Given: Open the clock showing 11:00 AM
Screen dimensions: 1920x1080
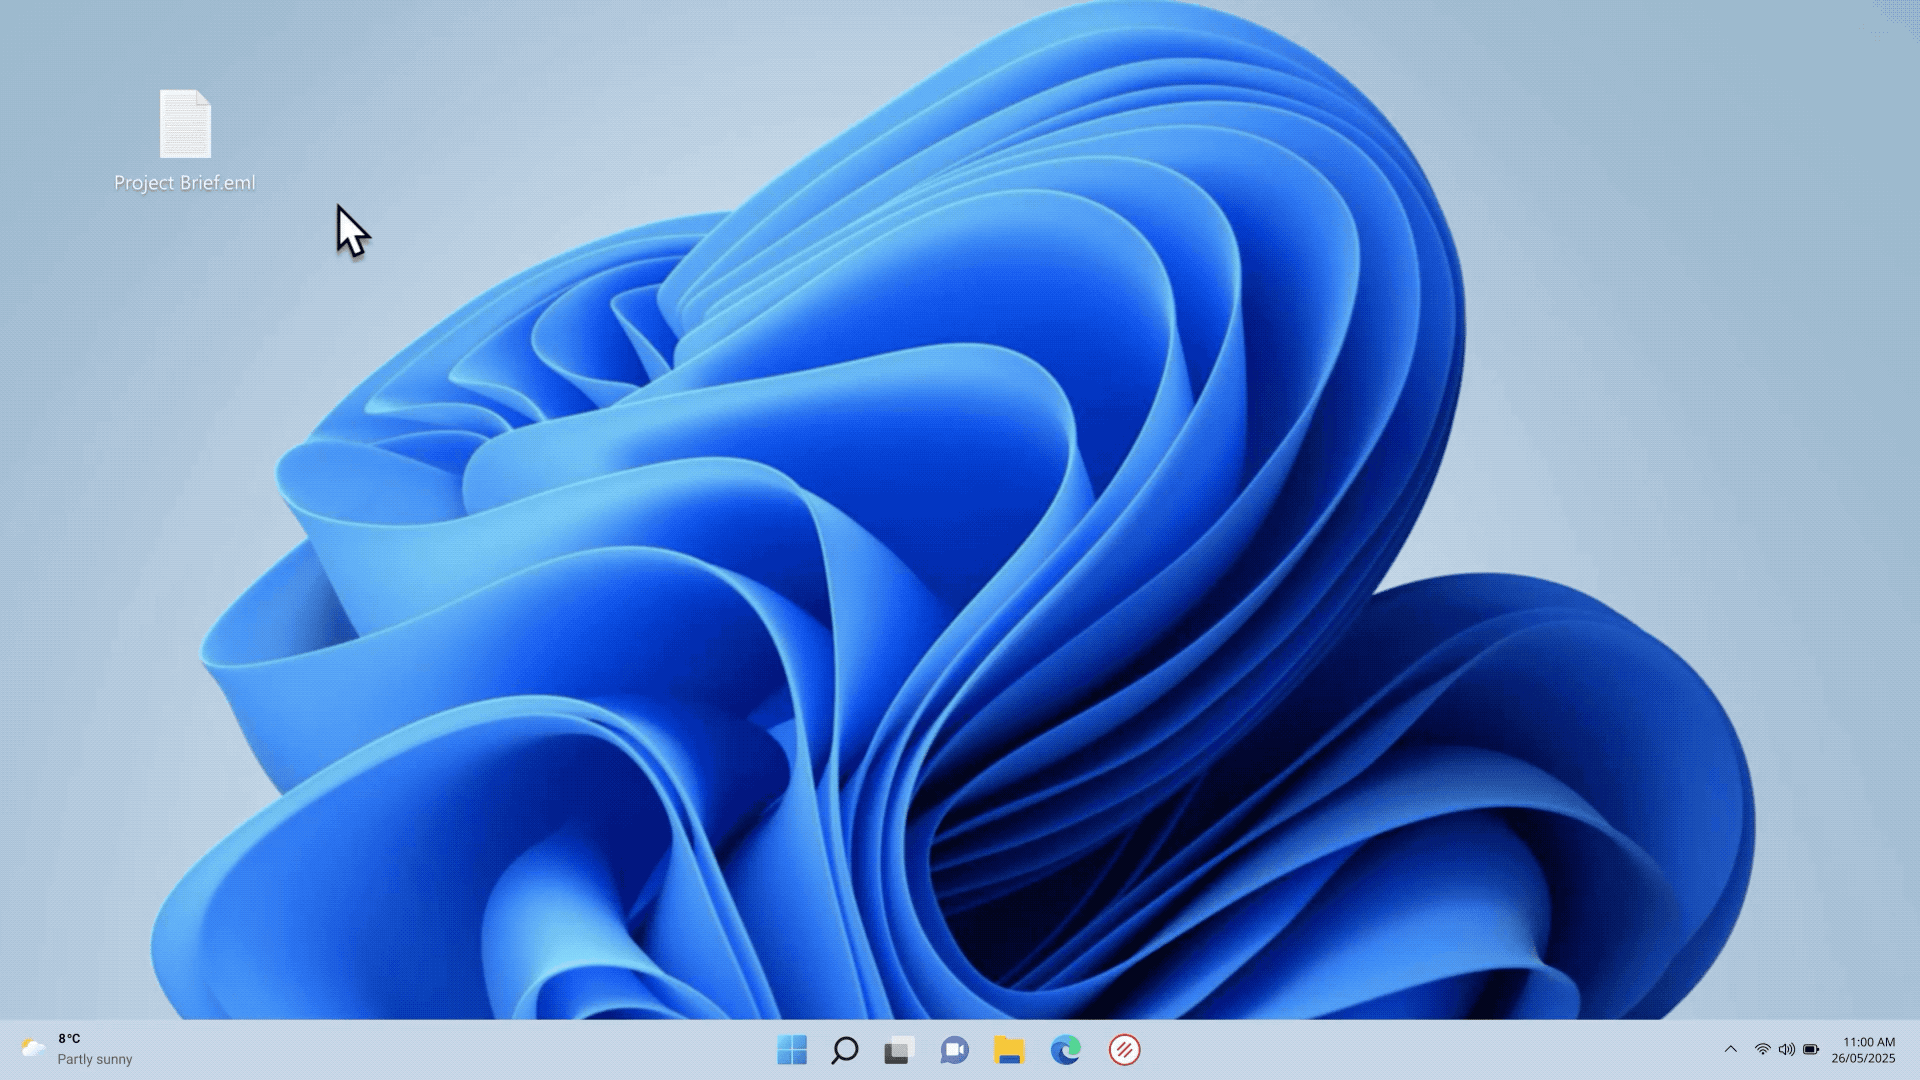Looking at the screenshot, I should pyautogui.click(x=1868, y=1042).
